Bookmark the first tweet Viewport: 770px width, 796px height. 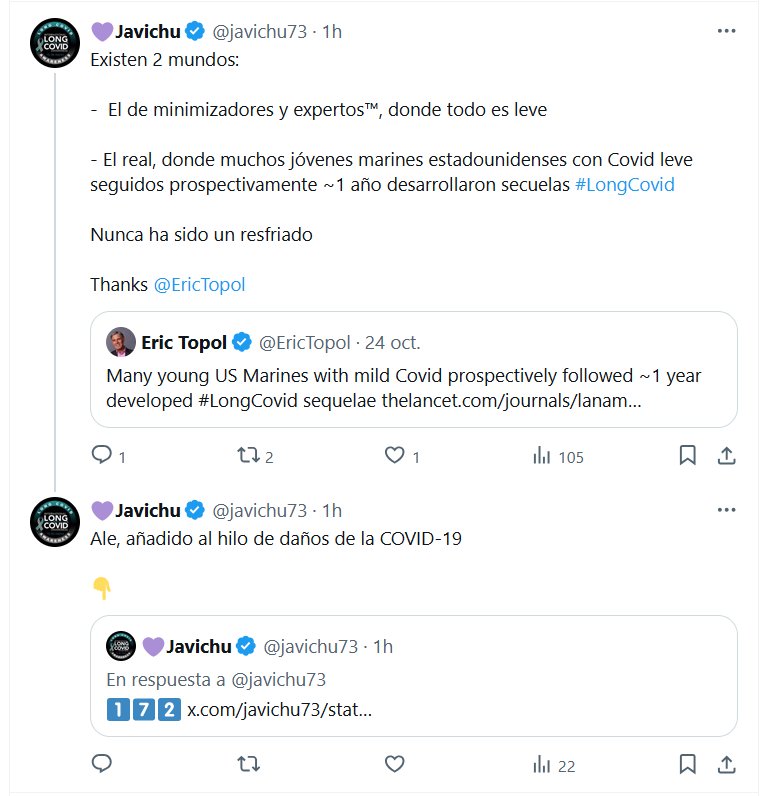[x=688, y=456]
